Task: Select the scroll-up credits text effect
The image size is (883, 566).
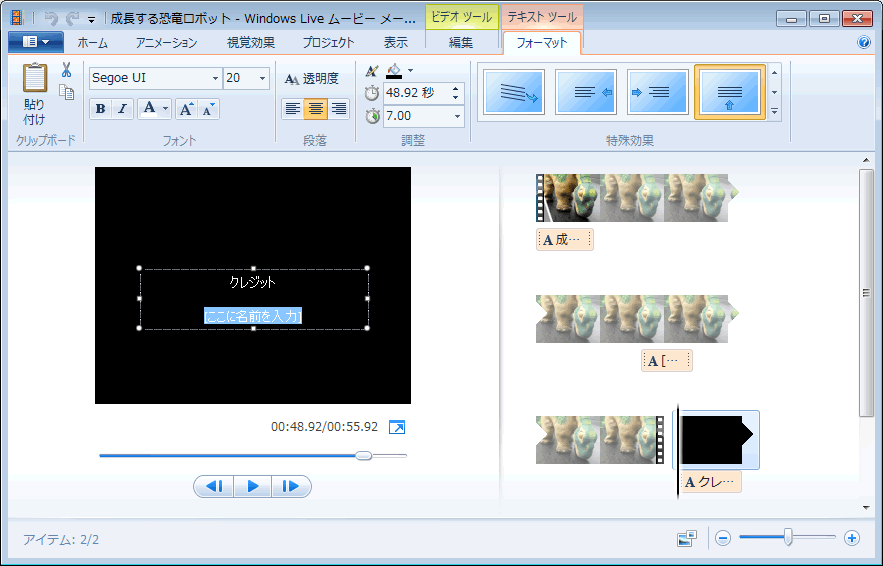Action: click(x=730, y=92)
